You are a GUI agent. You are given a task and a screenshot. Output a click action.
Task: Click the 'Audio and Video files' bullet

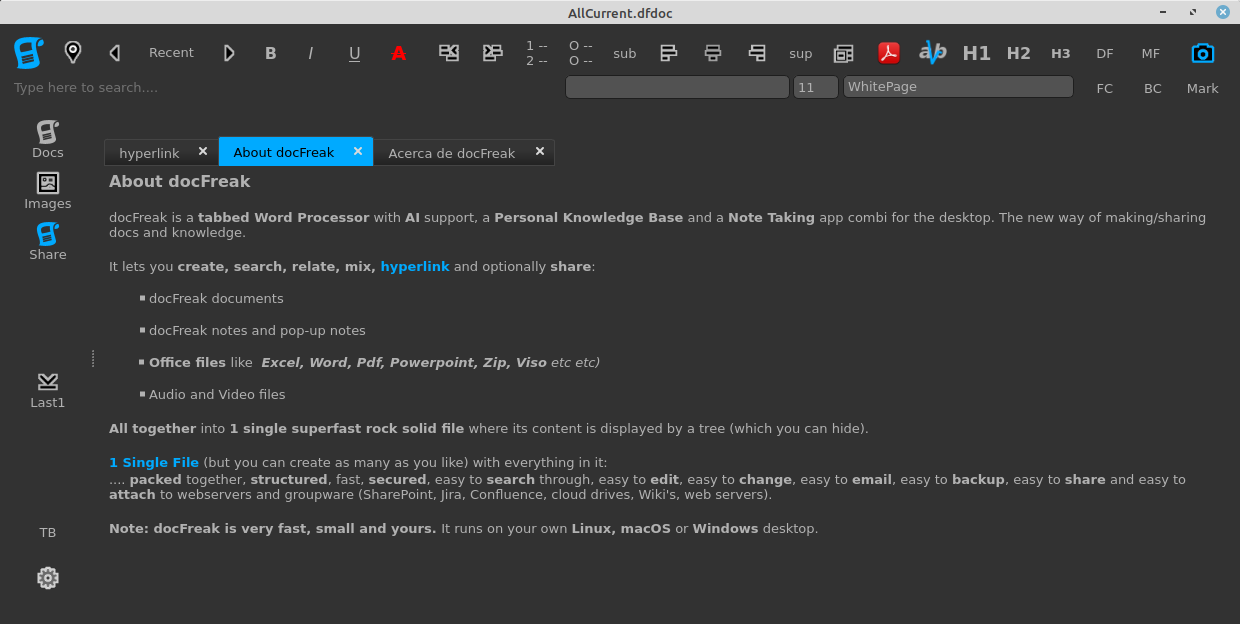(217, 395)
